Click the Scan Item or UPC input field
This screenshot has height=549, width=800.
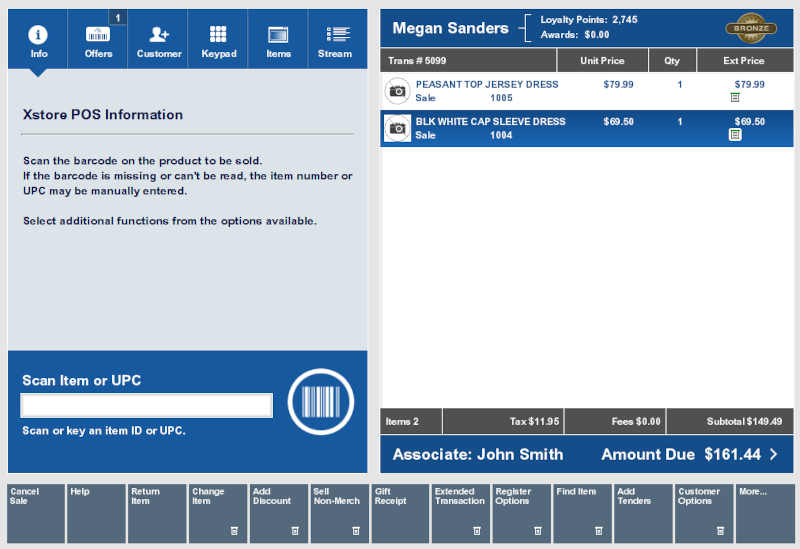point(146,406)
